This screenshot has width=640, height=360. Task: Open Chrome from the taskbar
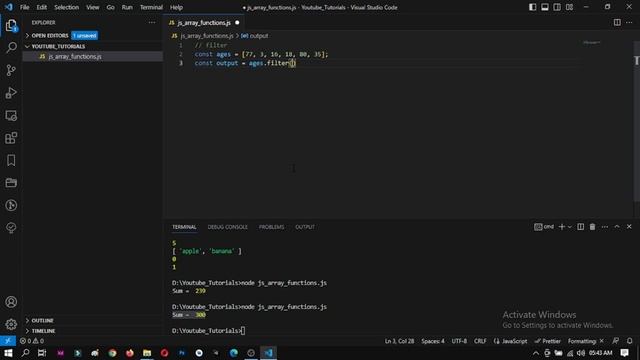pyautogui.click(x=112, y=353)
